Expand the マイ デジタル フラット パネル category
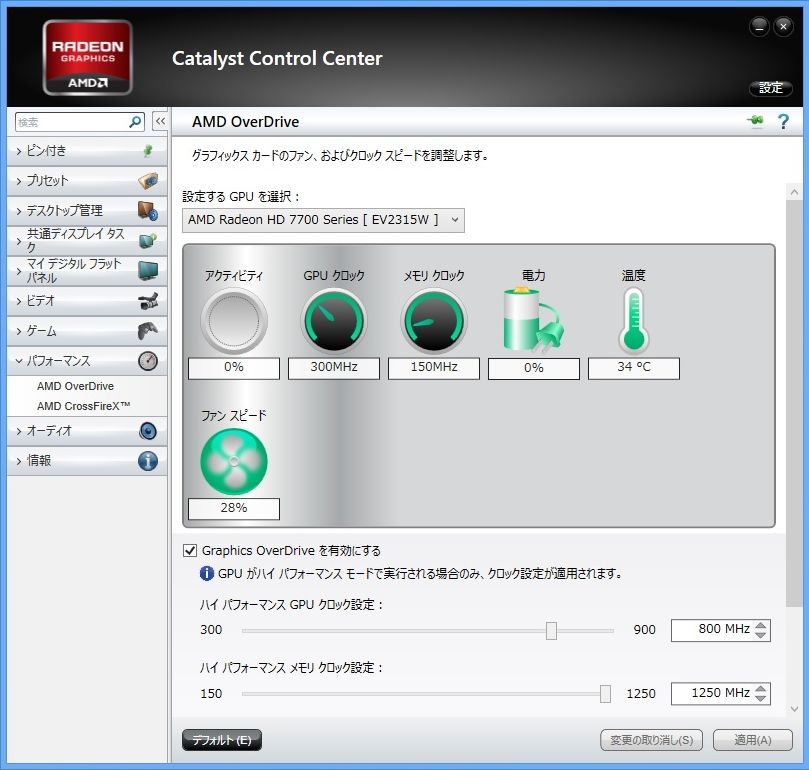The height and width of the screenshot is (770, 809). pos(87,270)
